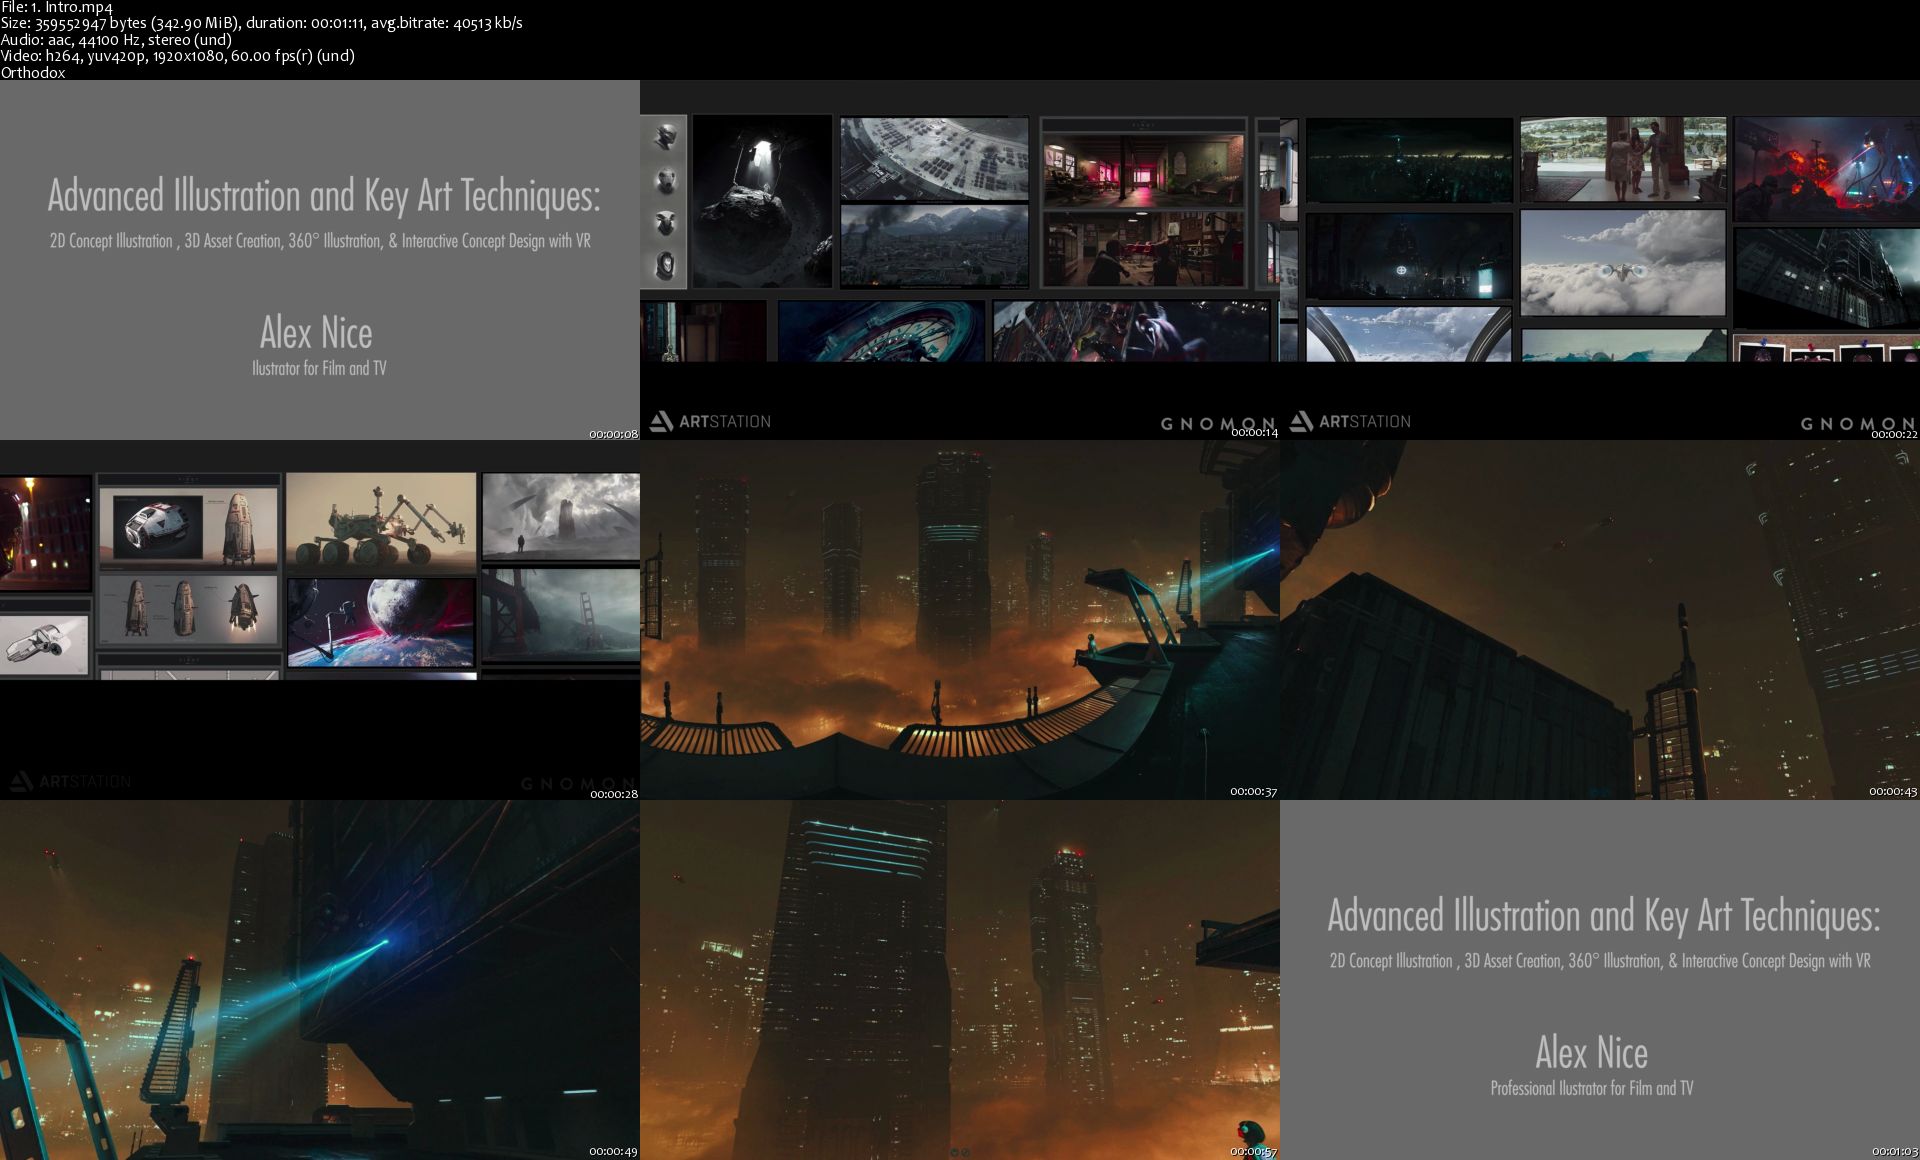The height and width of the screenshot is (1160, 1920).
Task: Click the 'Alex Nice' title in the first frame
Action: point(316,333)
